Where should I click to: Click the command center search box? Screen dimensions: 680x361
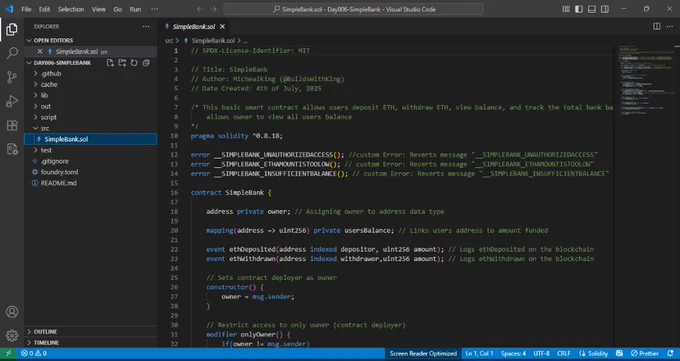(x=353, y=9)
